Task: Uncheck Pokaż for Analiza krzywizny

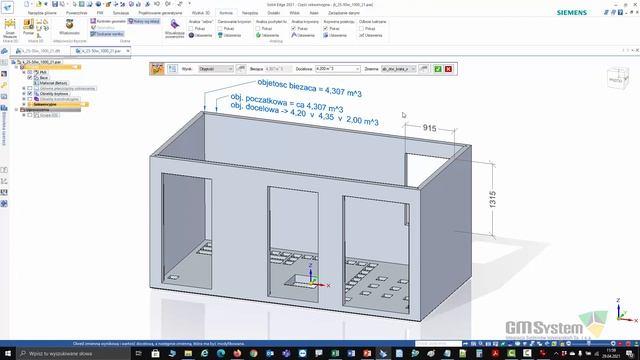Action: (293, 29)
